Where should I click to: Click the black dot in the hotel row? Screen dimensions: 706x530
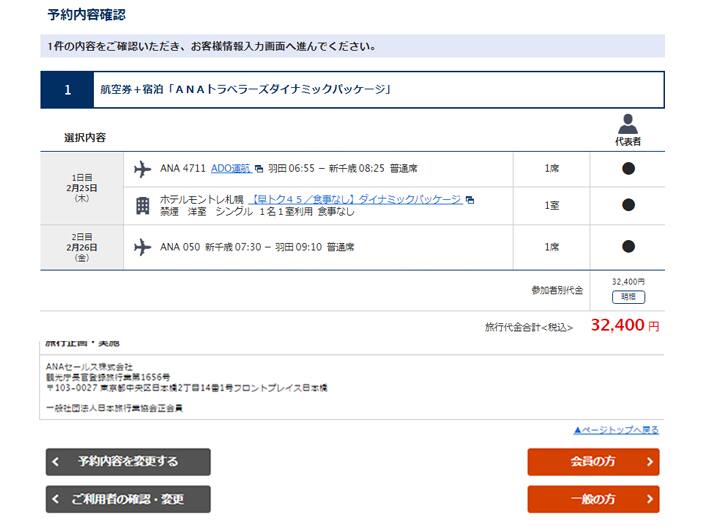(x=628, y=205)
